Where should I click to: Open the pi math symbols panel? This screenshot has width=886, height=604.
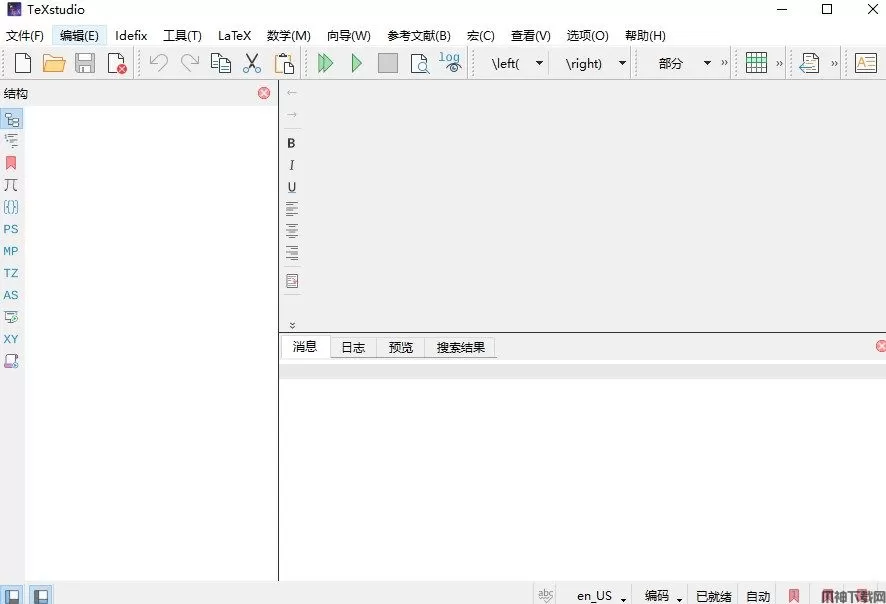pyautogui.click(x=11, y=185)
